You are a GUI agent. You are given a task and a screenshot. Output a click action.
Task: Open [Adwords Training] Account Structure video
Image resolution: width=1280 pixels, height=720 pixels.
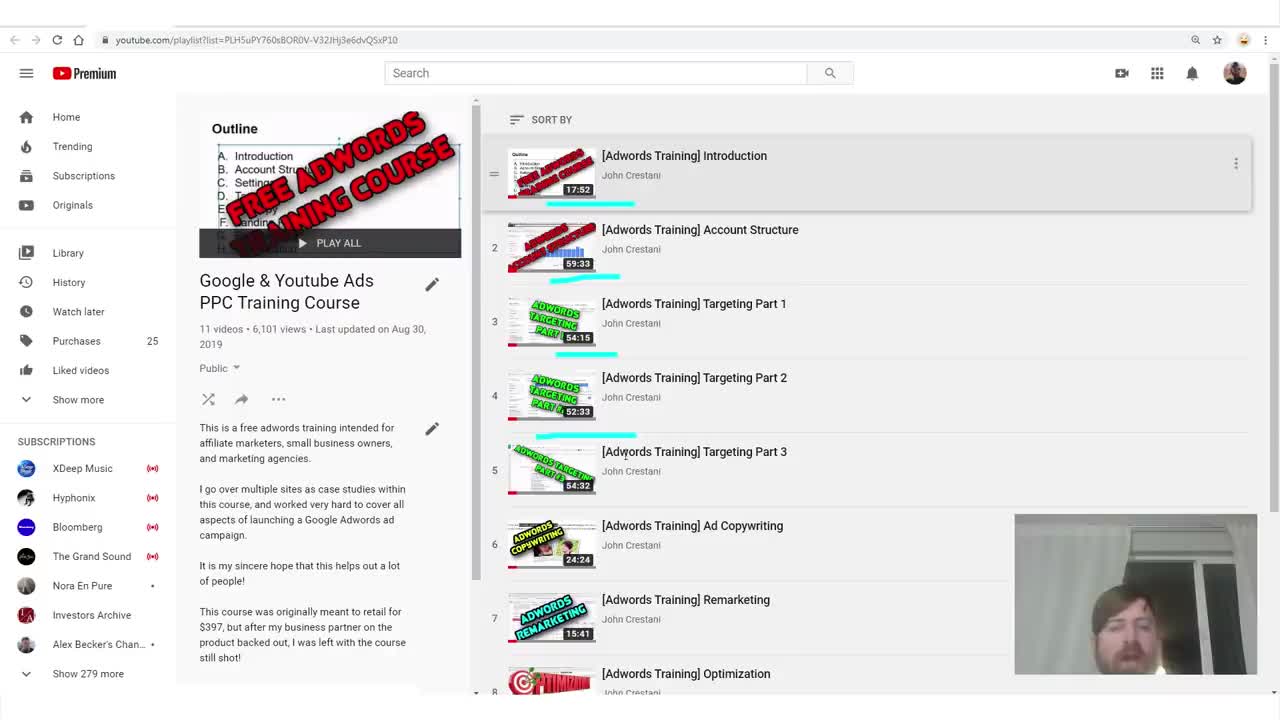[x=700, y=230]
